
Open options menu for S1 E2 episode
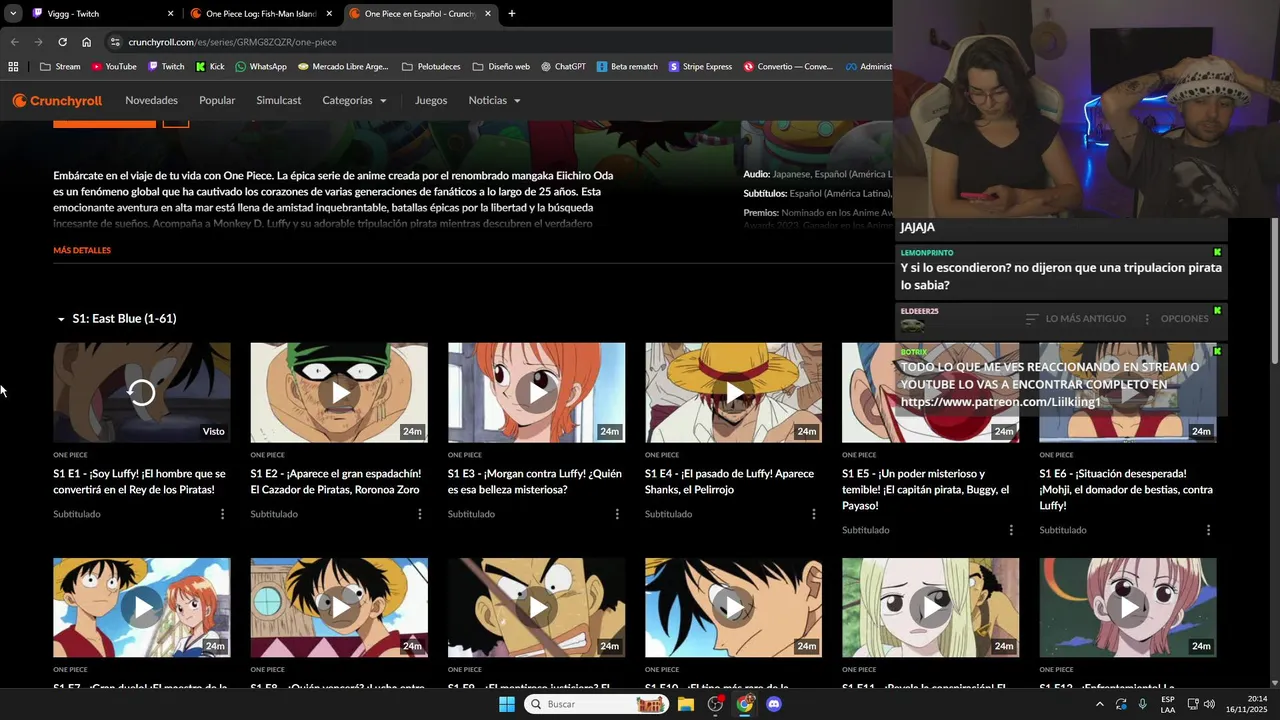click(x=419, y=514)
